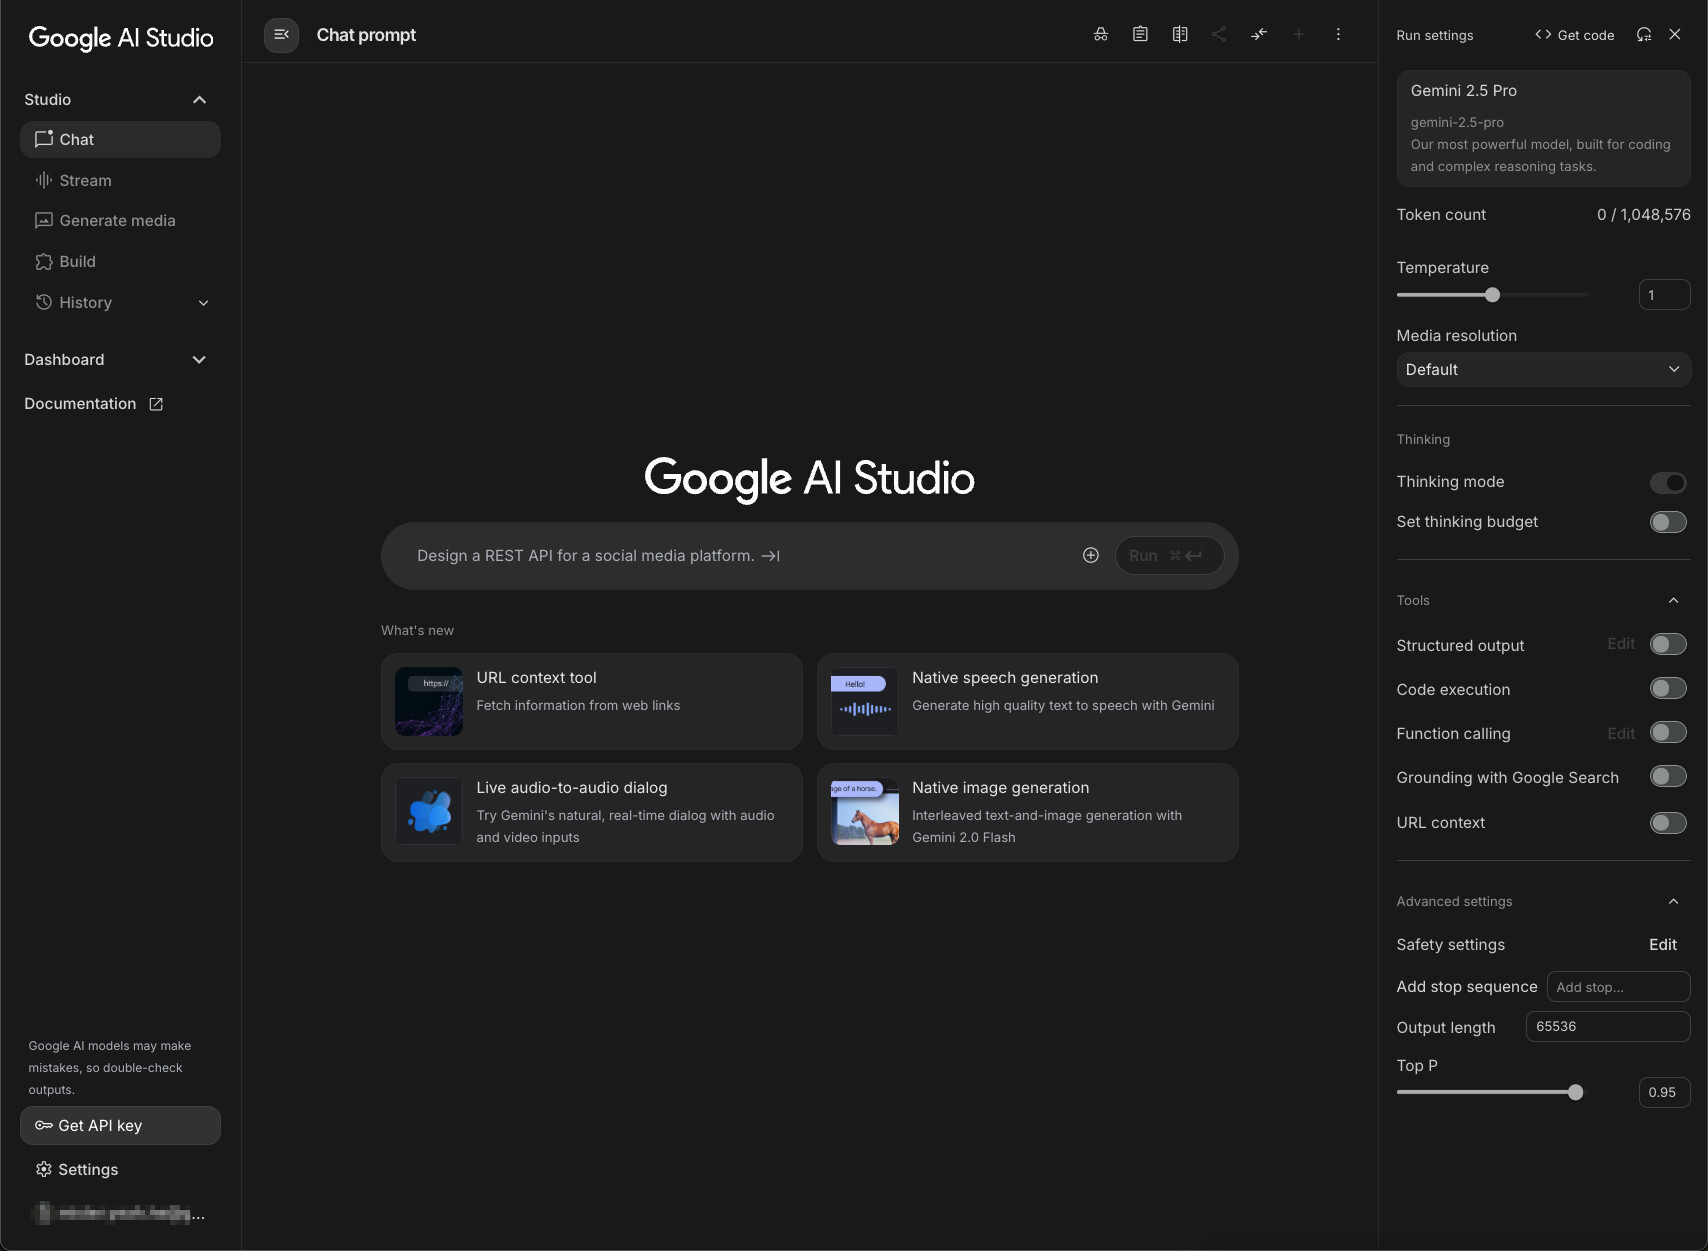Click the History clock icon

tap(44, 302)
